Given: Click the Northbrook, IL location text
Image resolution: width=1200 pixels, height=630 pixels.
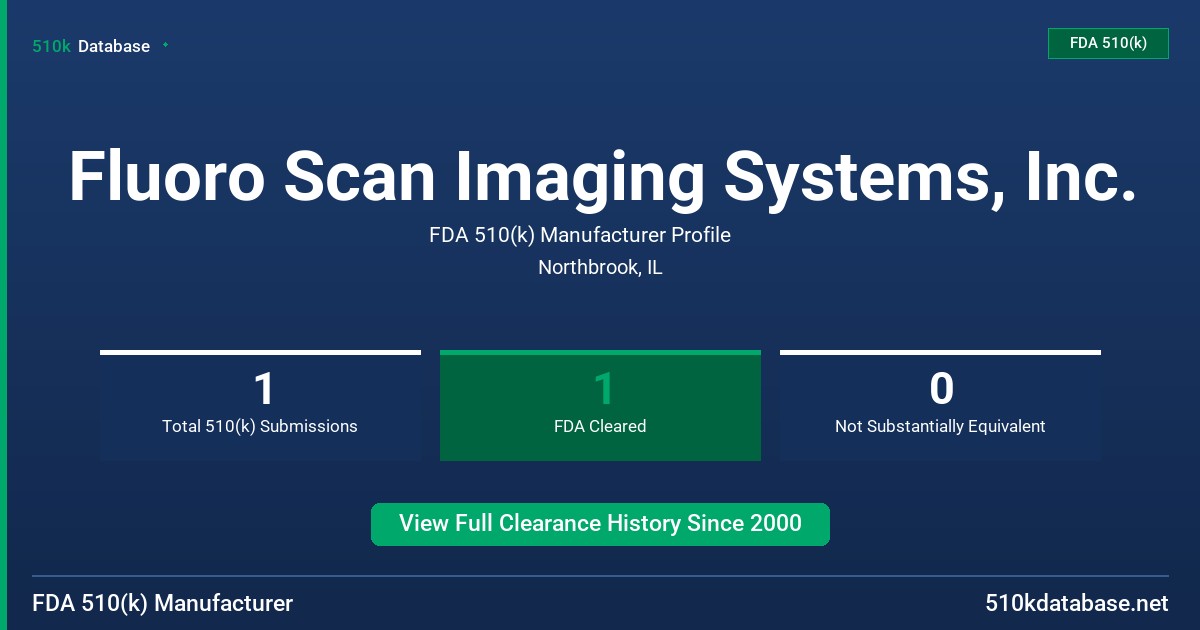Looking at the screenshot, I should click(x=600, y=267).
